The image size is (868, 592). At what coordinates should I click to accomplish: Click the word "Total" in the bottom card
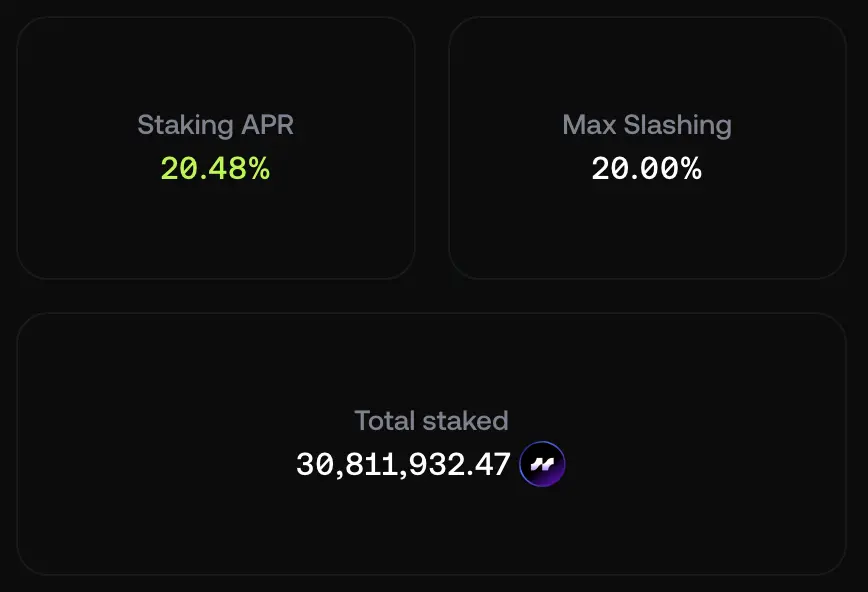click(383, 420)
